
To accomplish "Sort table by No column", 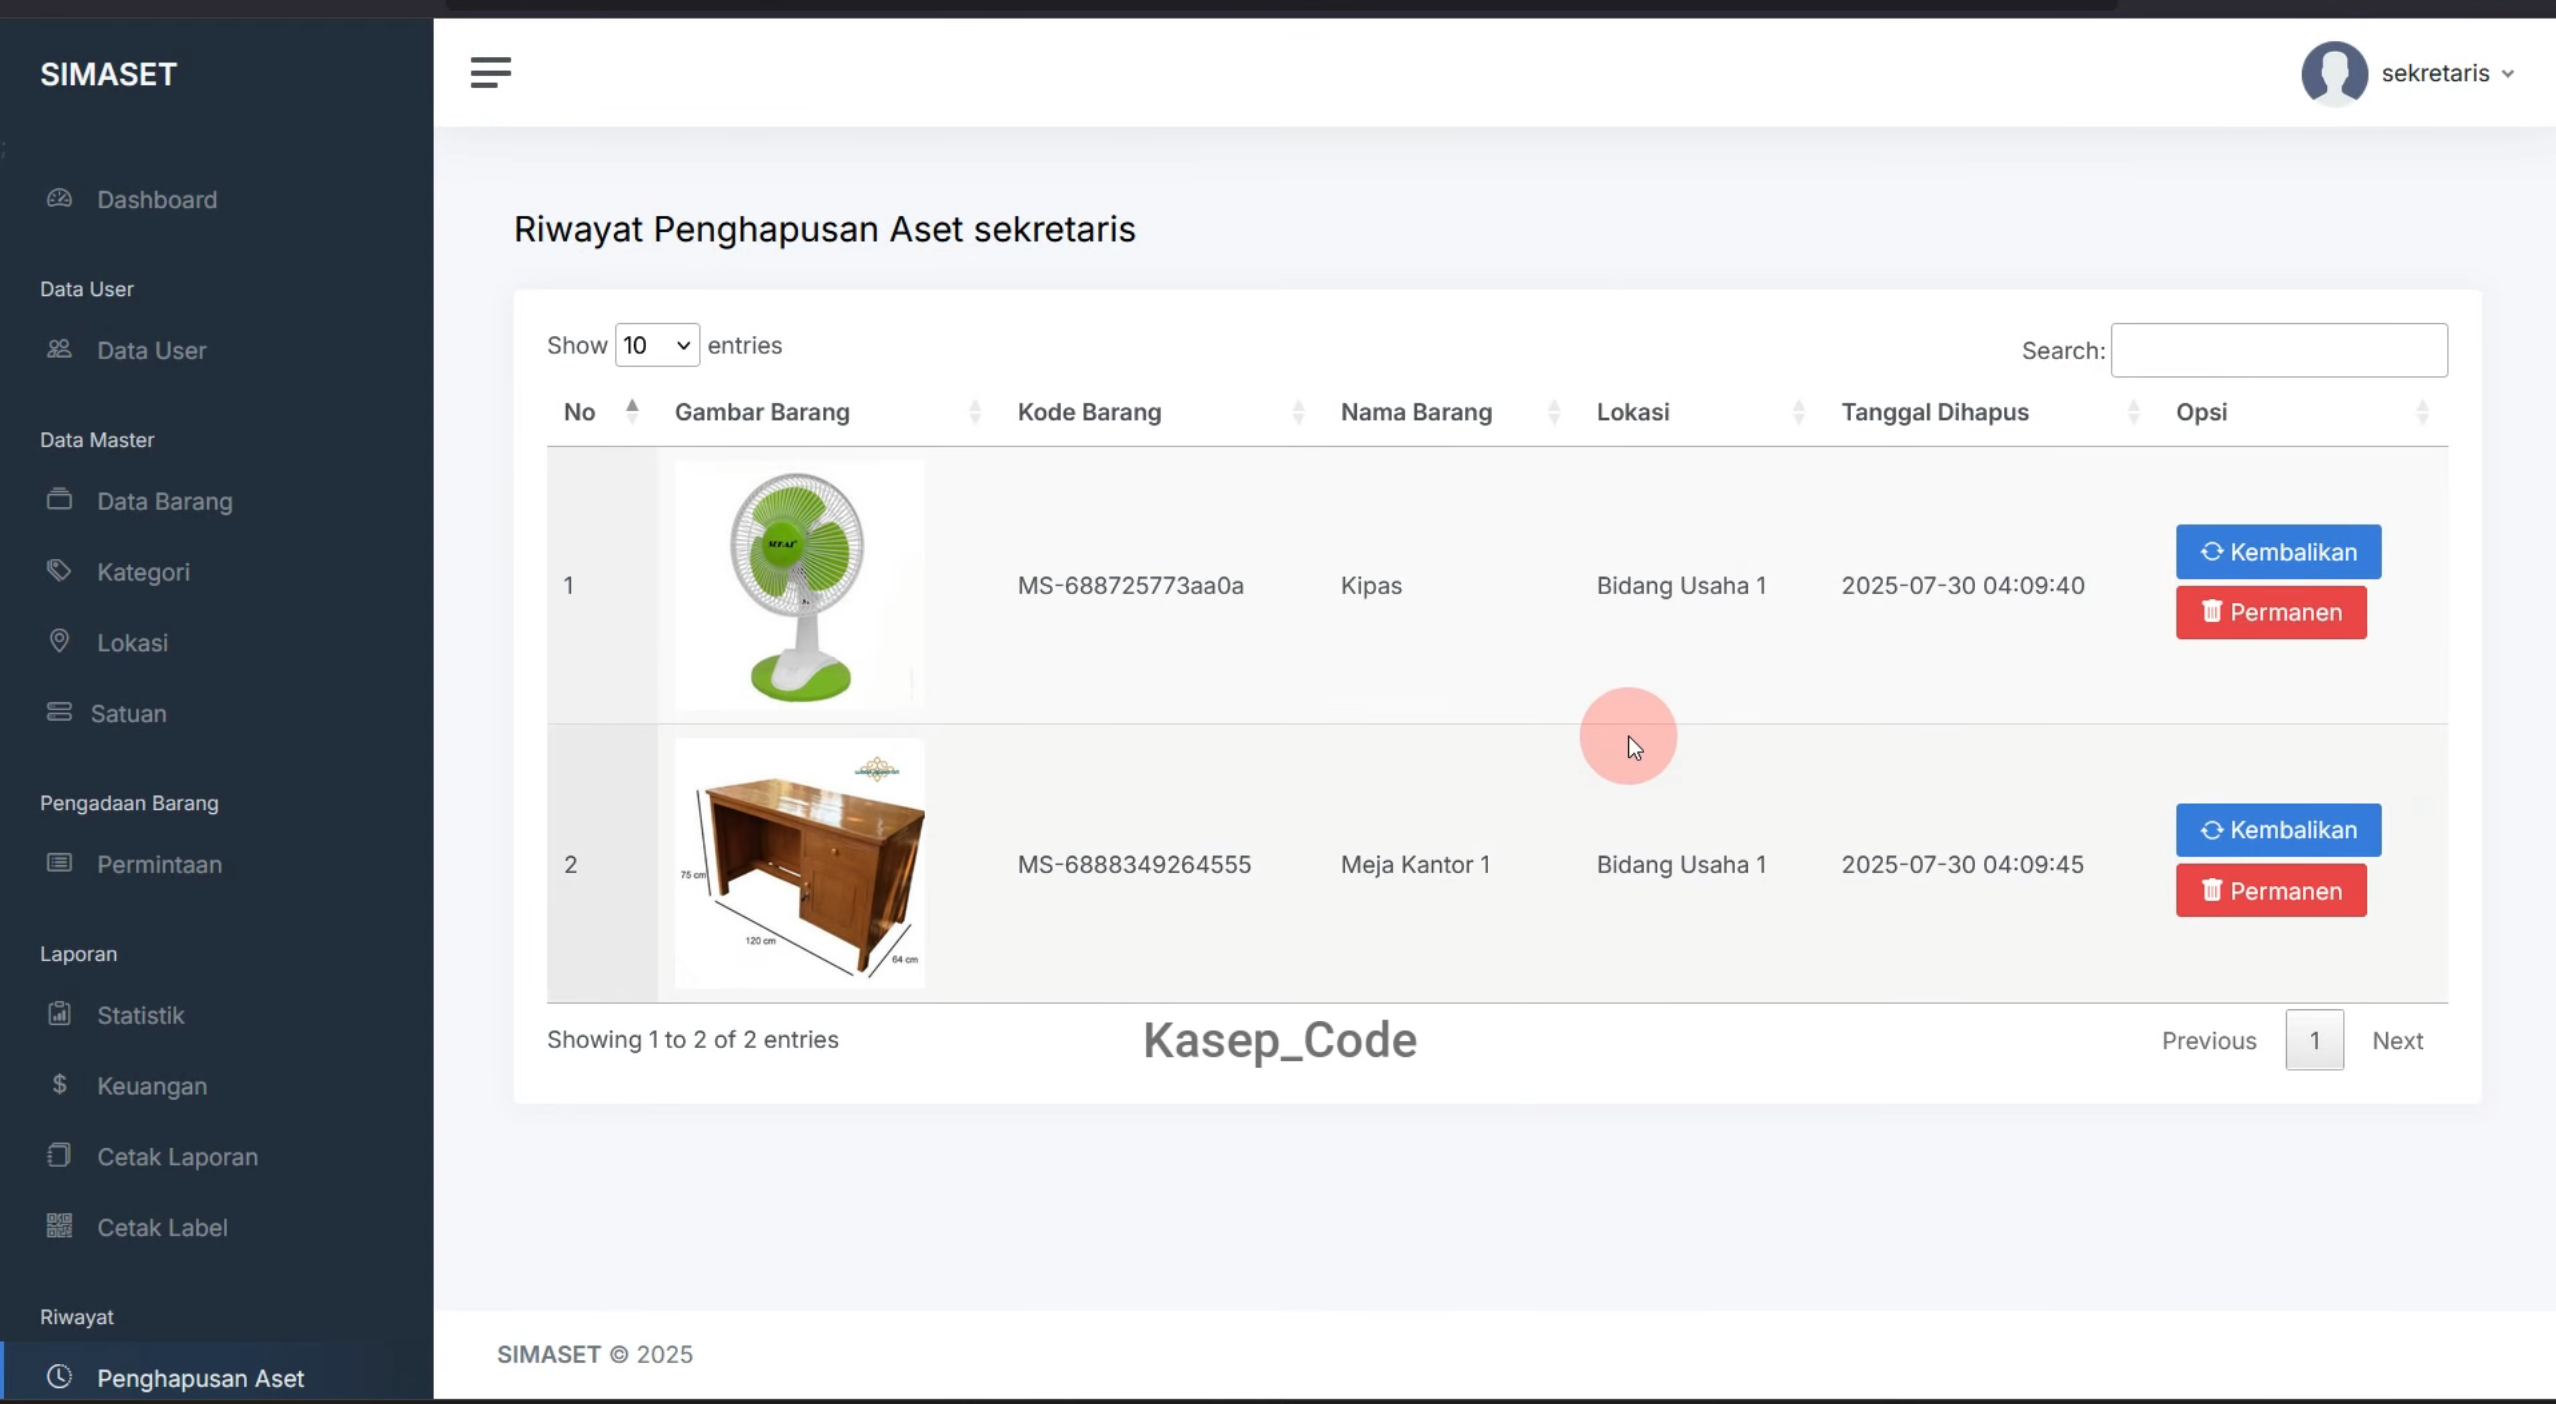I will click(602, 412).
